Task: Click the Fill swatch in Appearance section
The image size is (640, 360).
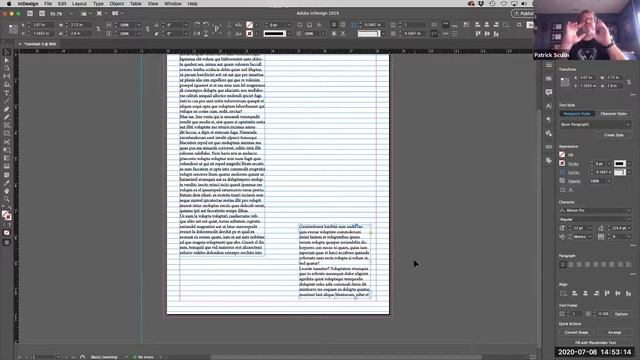Action: pos(562,155)
